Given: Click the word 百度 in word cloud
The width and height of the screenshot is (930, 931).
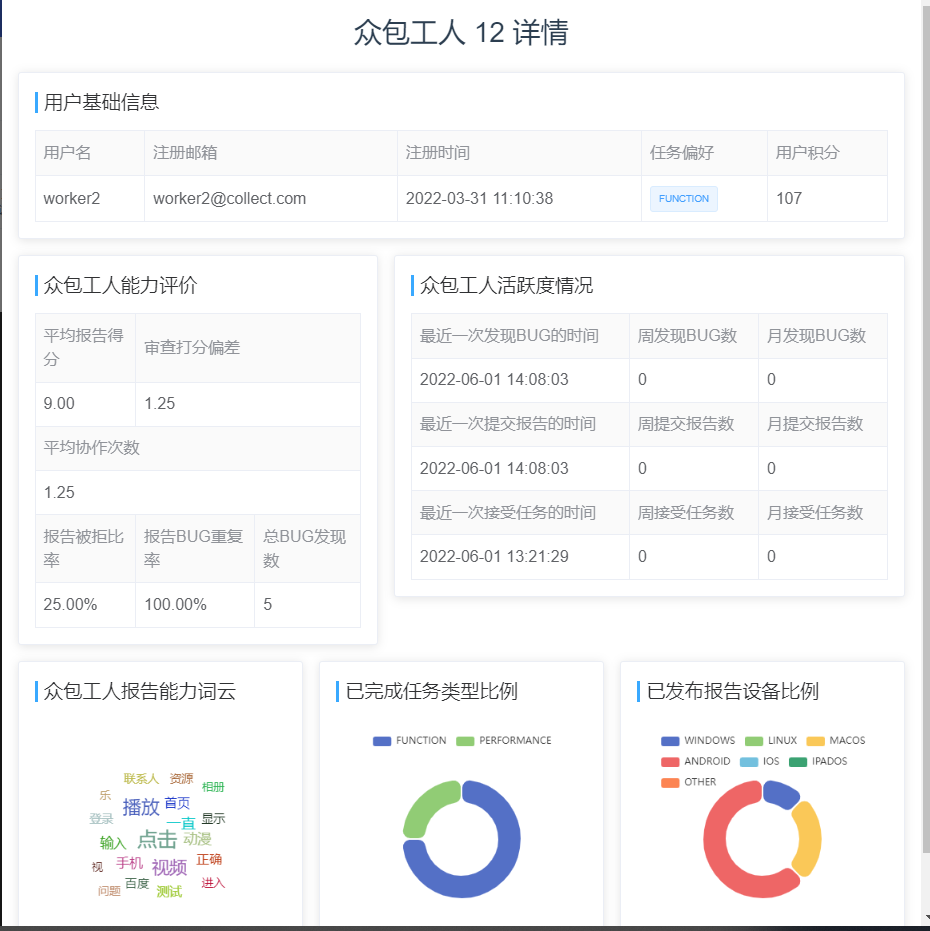Looking at the screenshot, I should (x=137, y=884).
